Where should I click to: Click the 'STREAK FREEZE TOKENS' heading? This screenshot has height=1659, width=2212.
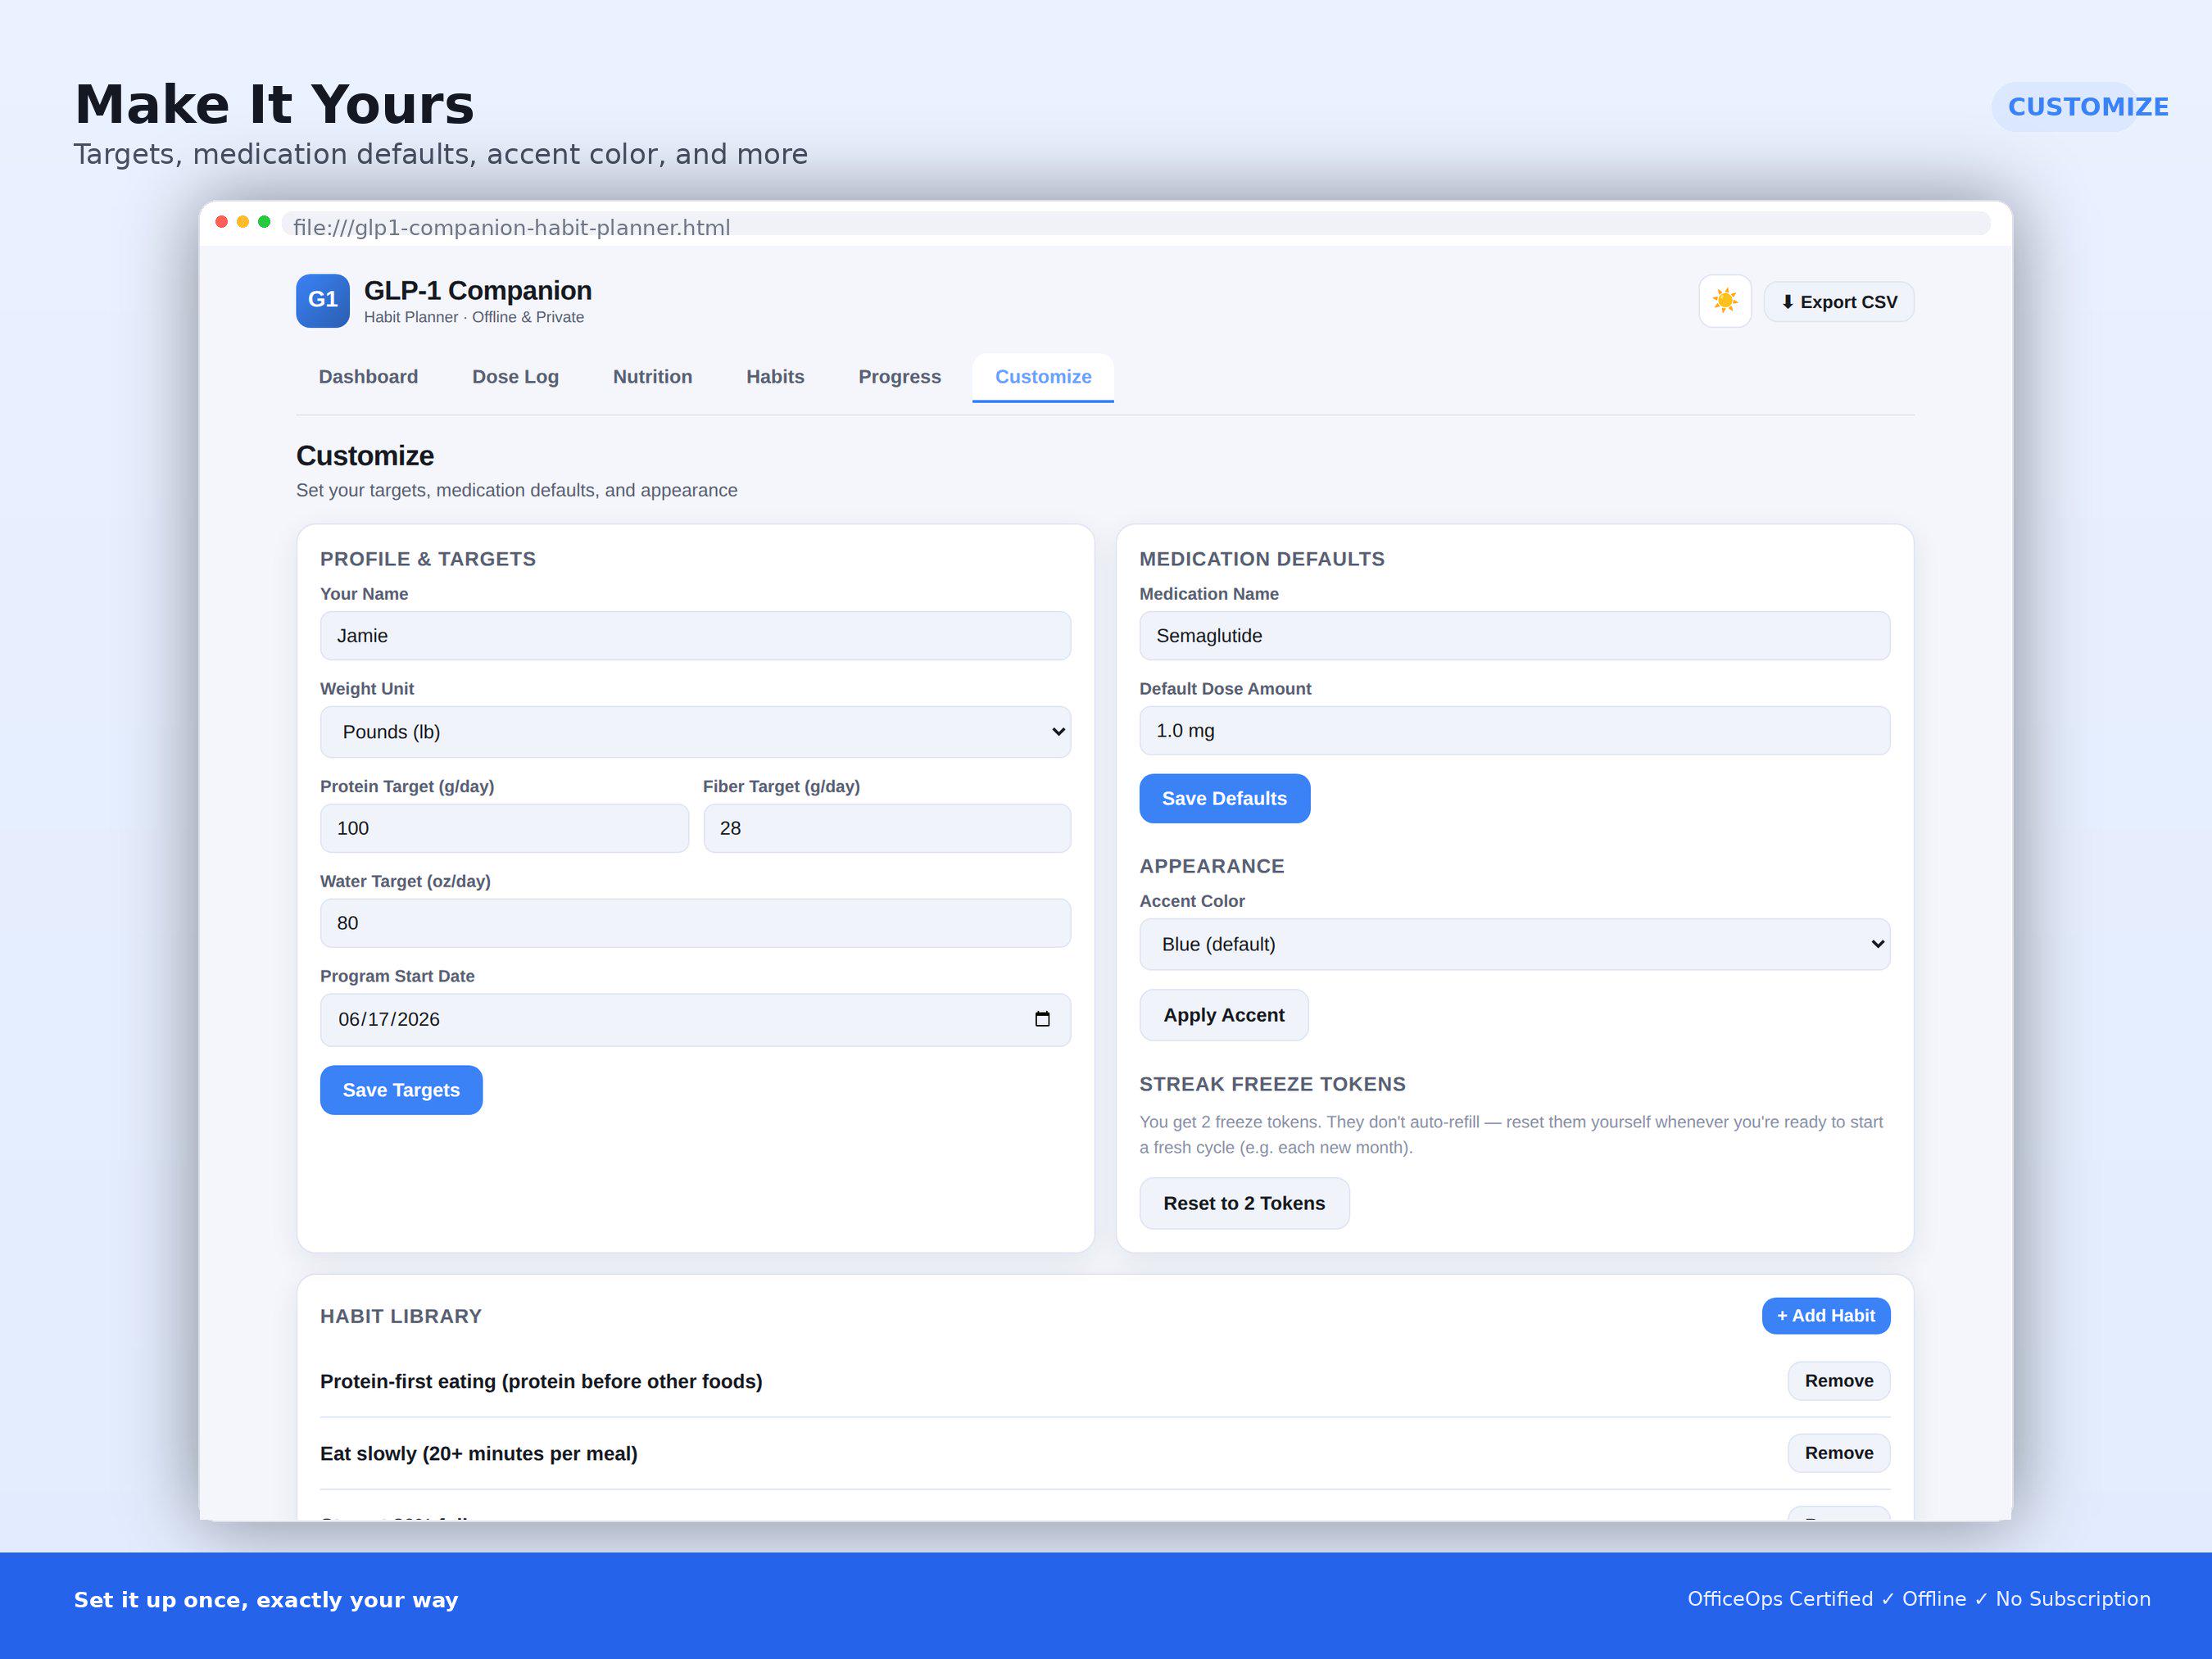point(1272,1084)
